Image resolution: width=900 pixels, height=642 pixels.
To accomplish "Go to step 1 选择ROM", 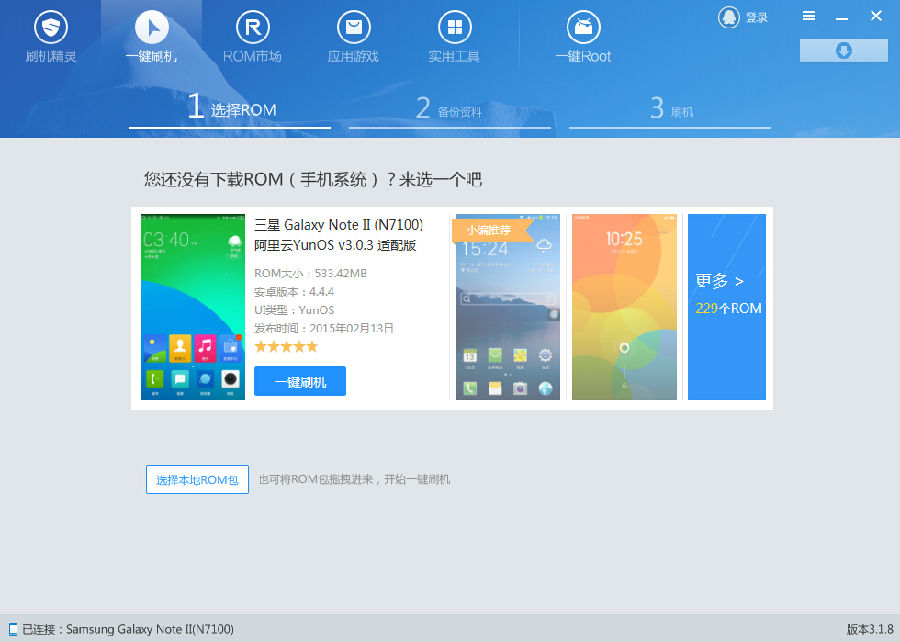I will (x=230, y=108).
